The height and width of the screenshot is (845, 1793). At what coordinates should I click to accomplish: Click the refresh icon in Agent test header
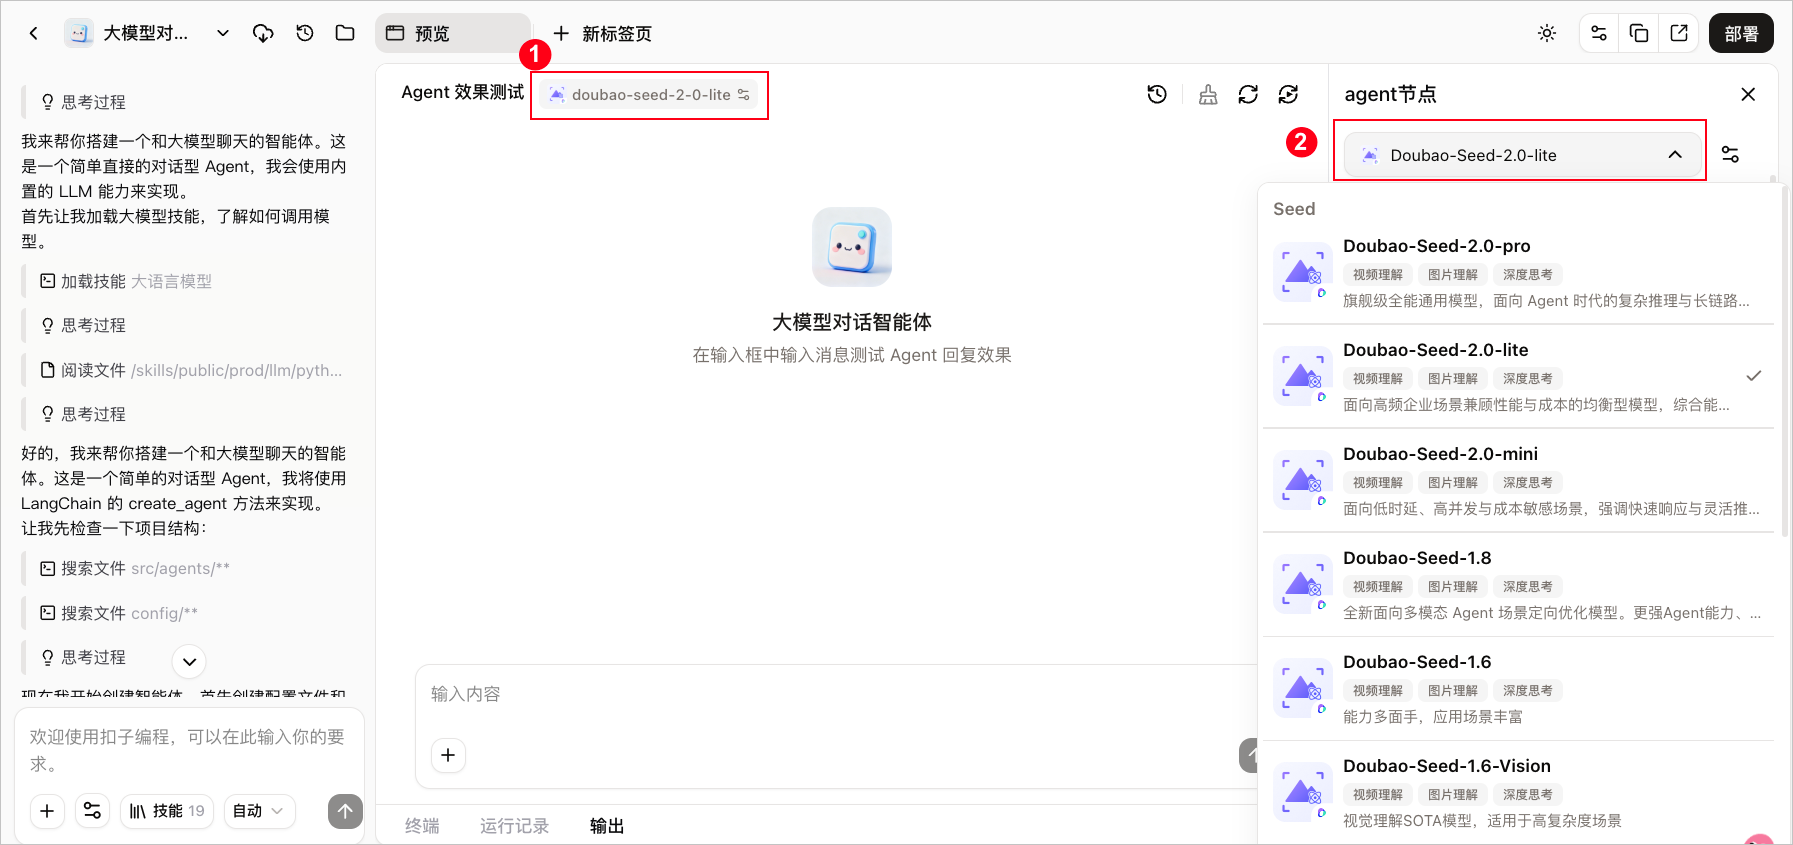click(x=1248, y=94)
